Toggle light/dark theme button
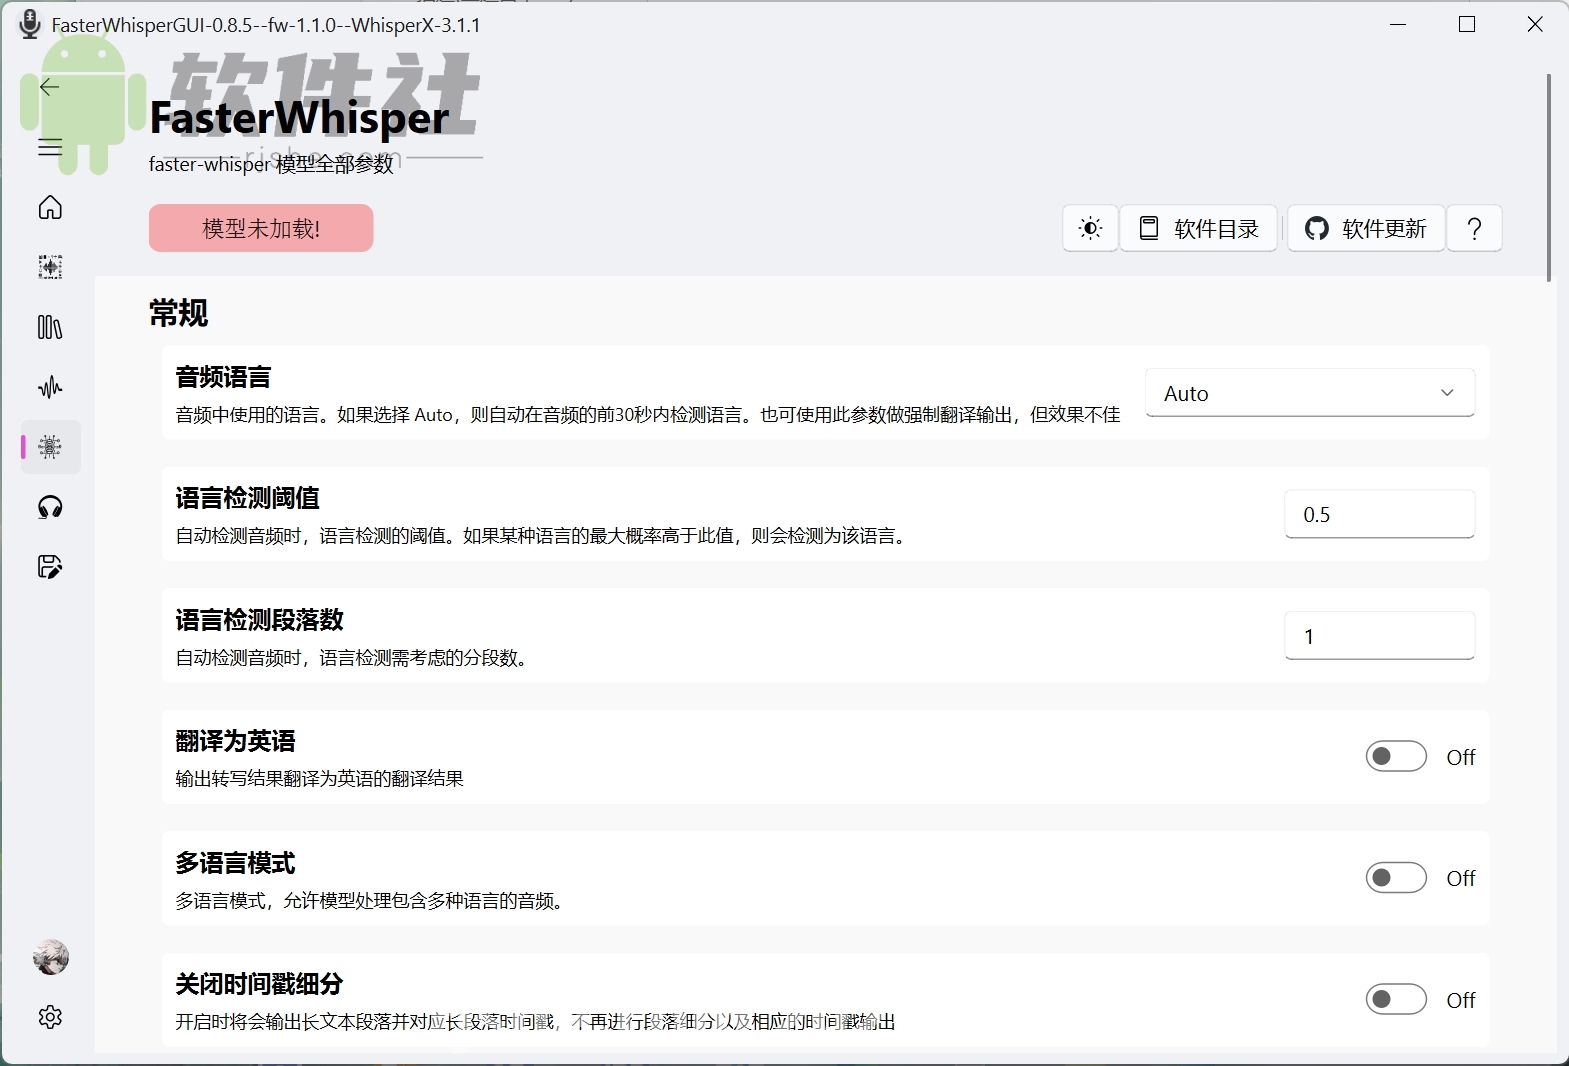This screenshot has width=1569, height=1066. click(1090, 228)
